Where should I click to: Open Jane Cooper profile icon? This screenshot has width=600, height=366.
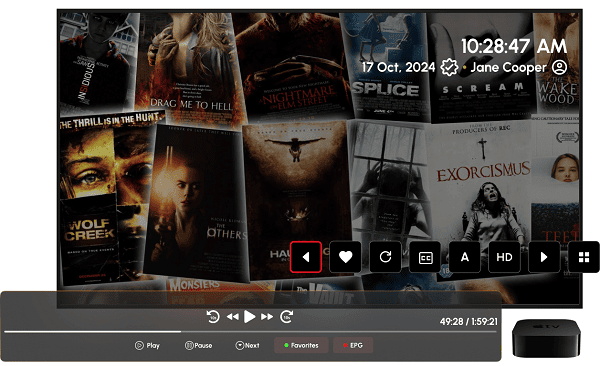[559, 67]
